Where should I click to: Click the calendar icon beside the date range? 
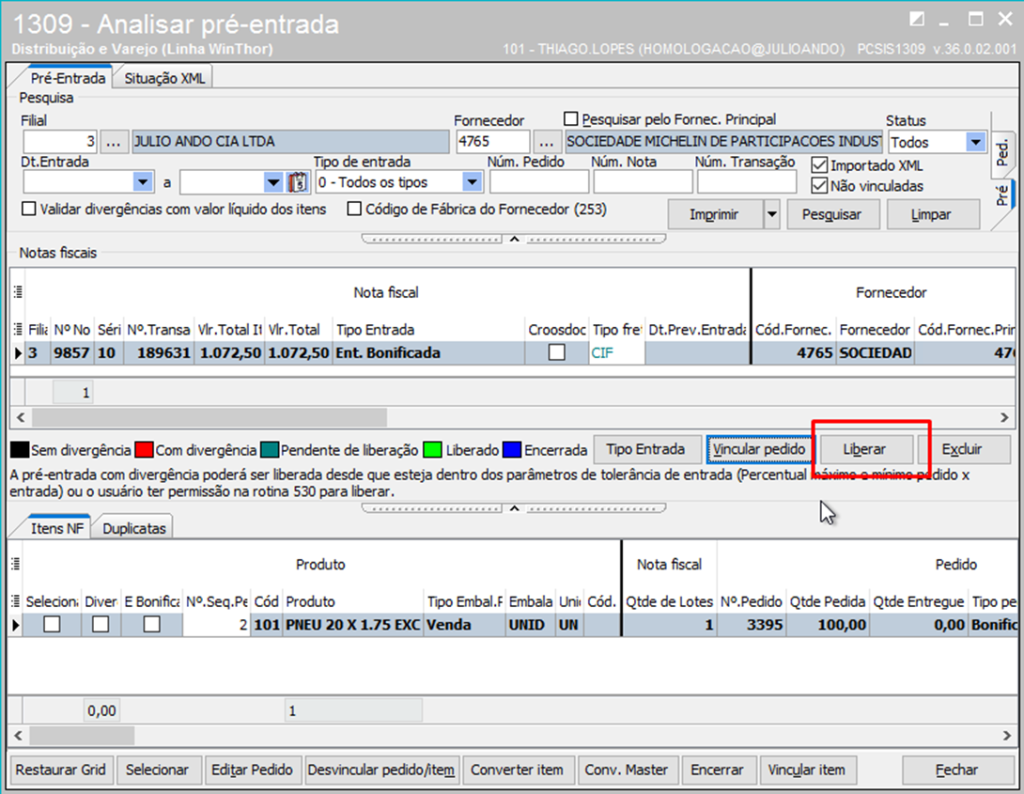[297, 182]
